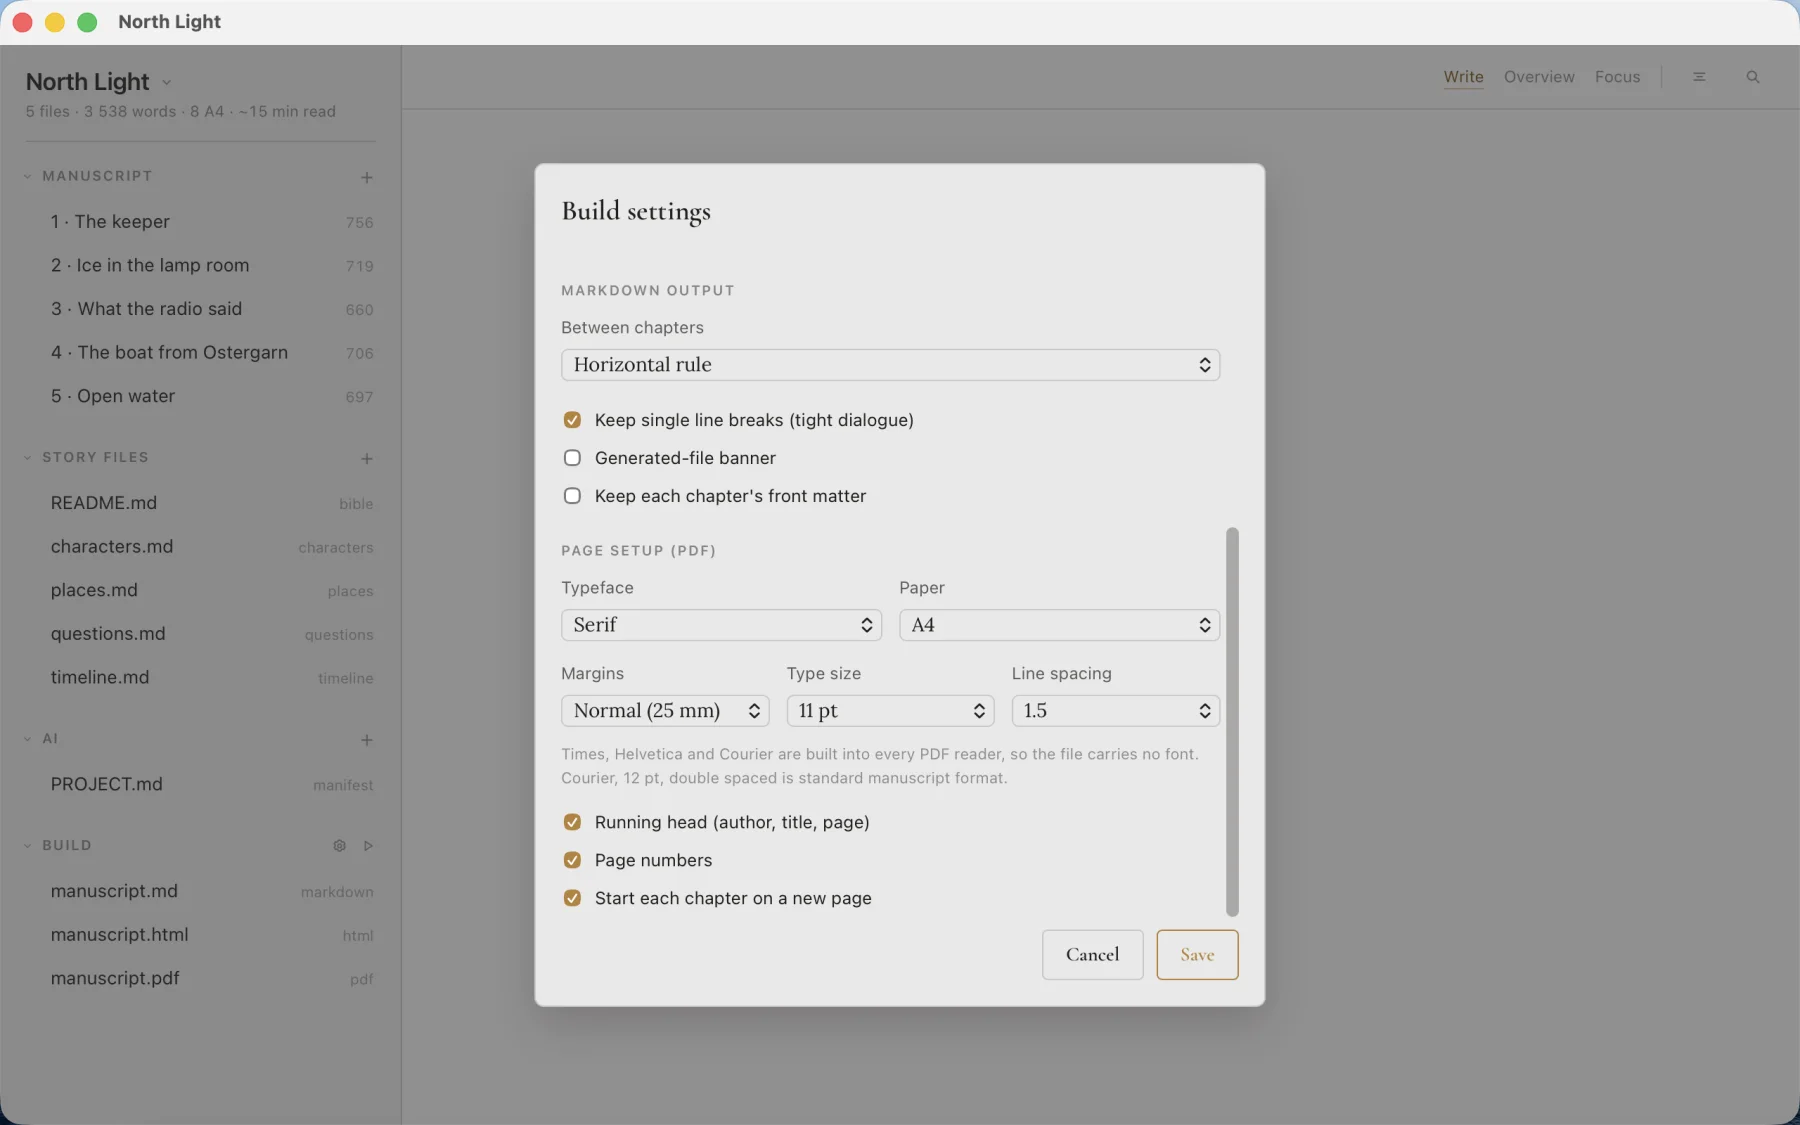Add a new file to Story Files section
Screen dimensions: 1800x1125
pyautogui.click(x=367, y=458)
